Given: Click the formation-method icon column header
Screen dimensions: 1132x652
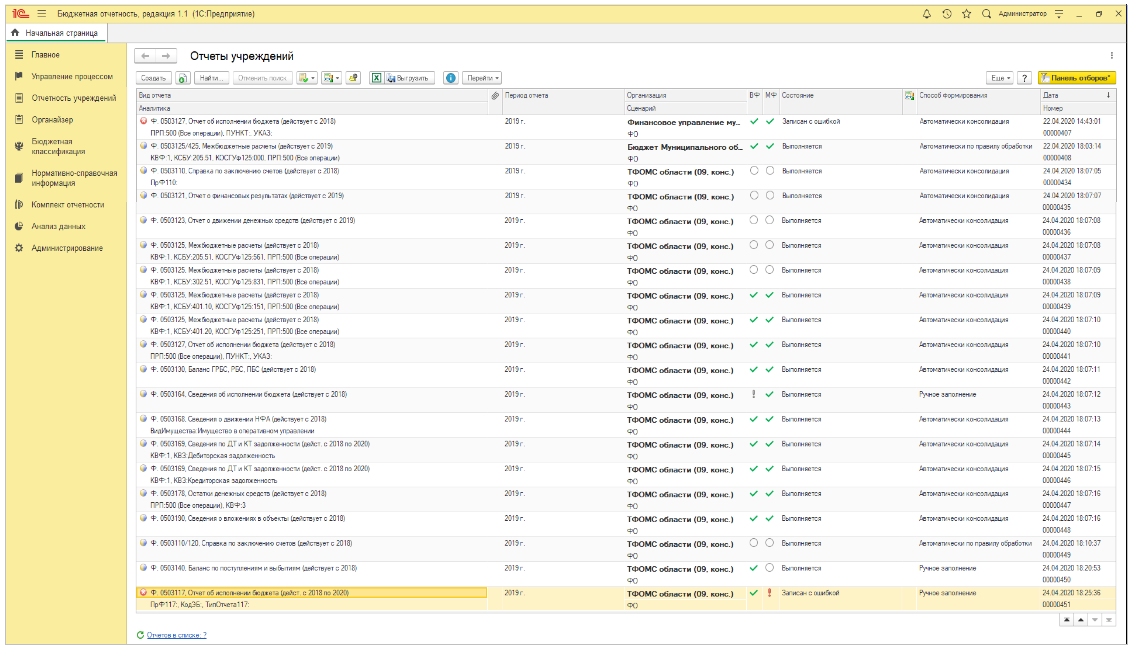Looking at the screenshot, I should click(909, 95).
